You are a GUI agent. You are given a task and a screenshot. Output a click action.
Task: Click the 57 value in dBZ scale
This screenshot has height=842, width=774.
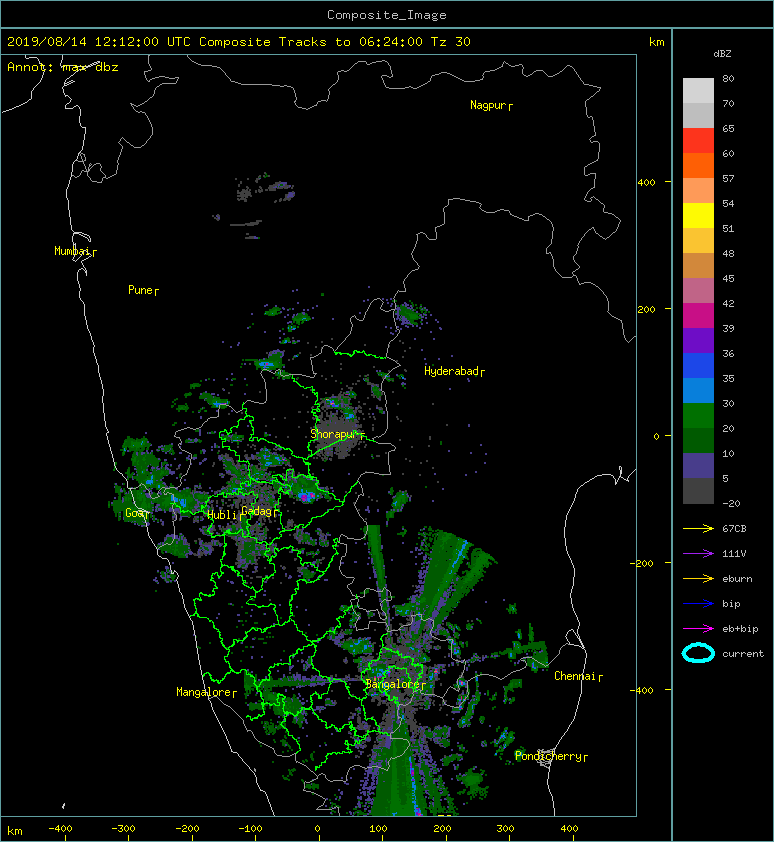point(728,178)
